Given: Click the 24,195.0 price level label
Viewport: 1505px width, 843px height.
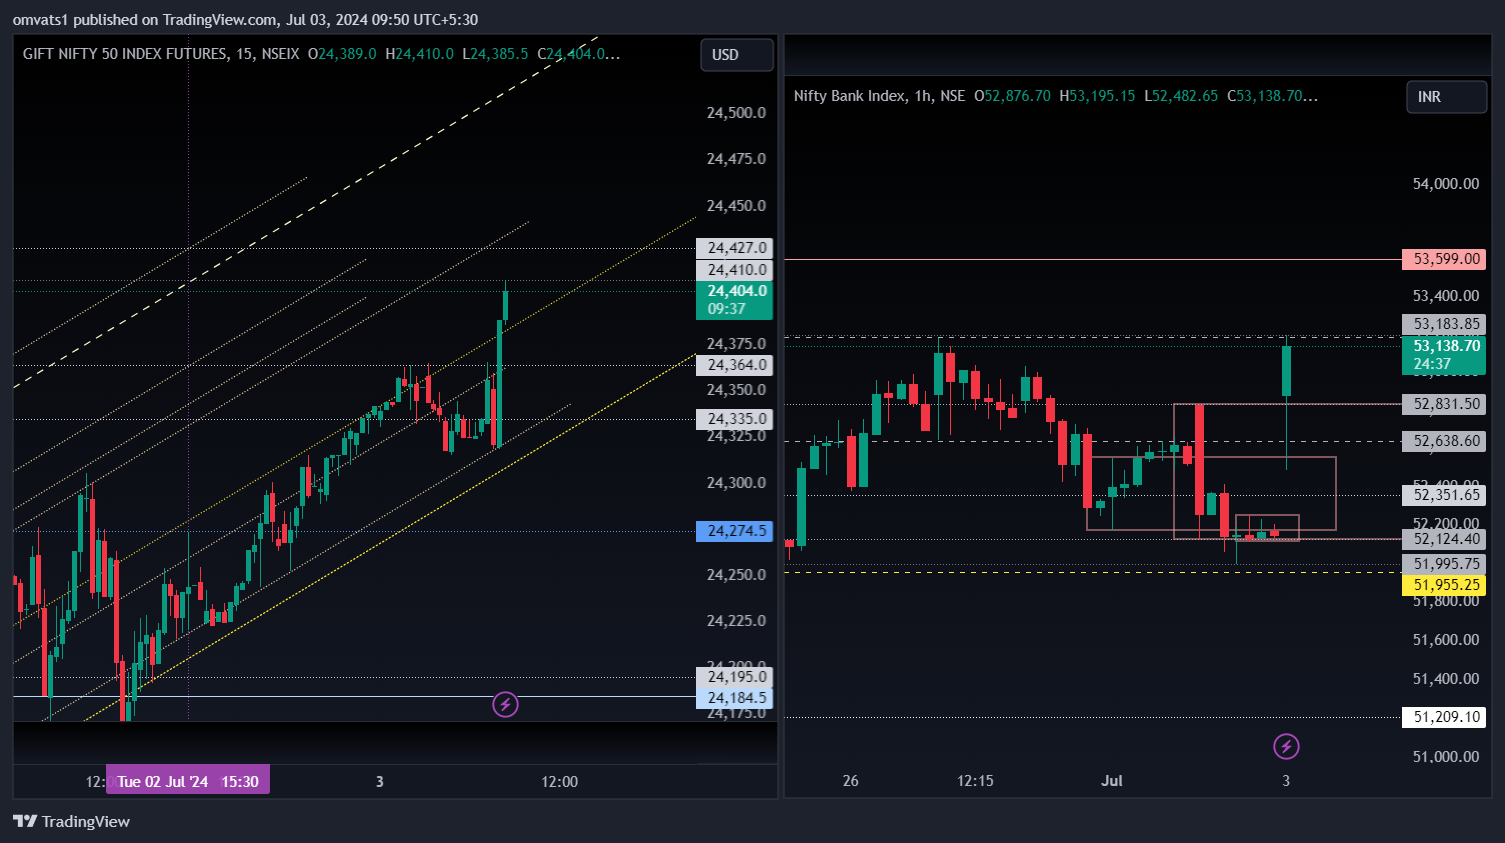Looking at the screenshot, I should pyautogui.click(x=734, y=677).
